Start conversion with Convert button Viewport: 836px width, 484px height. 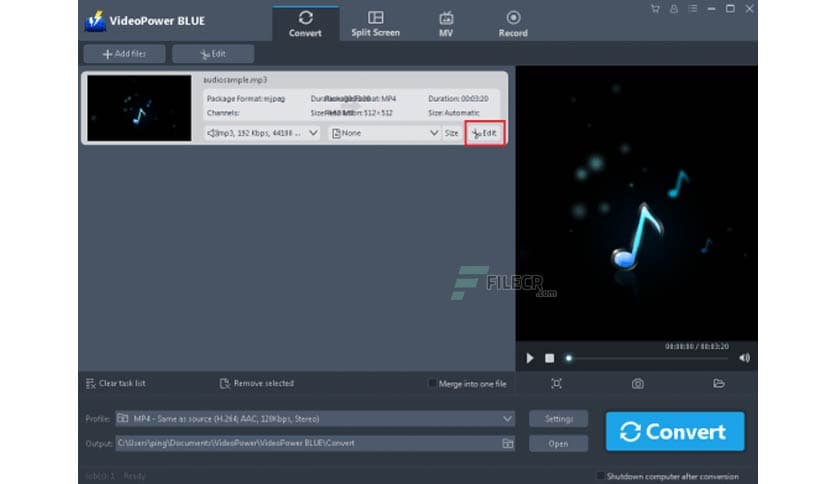coord(675,431)
